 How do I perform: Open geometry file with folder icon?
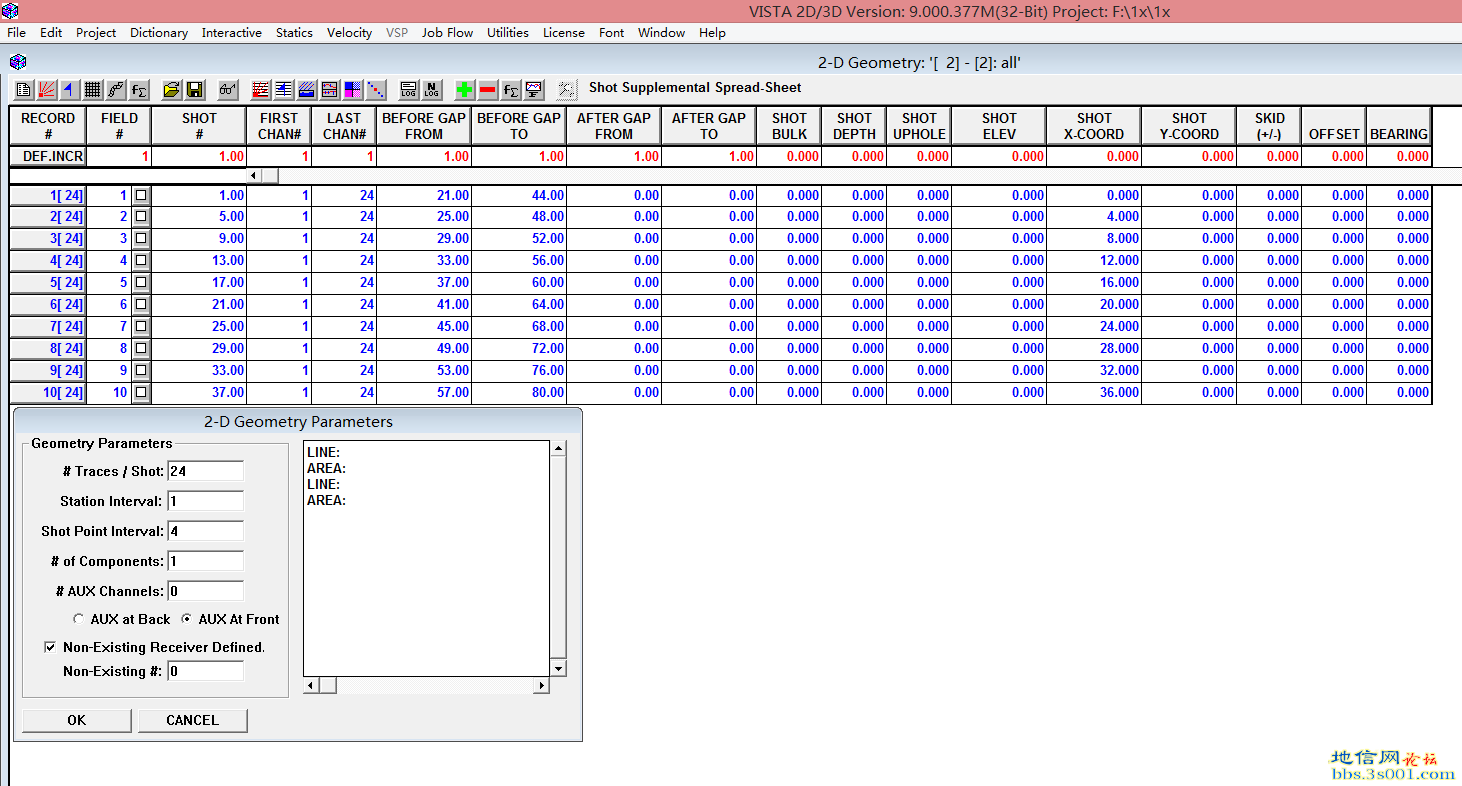[x=172, y=90]
